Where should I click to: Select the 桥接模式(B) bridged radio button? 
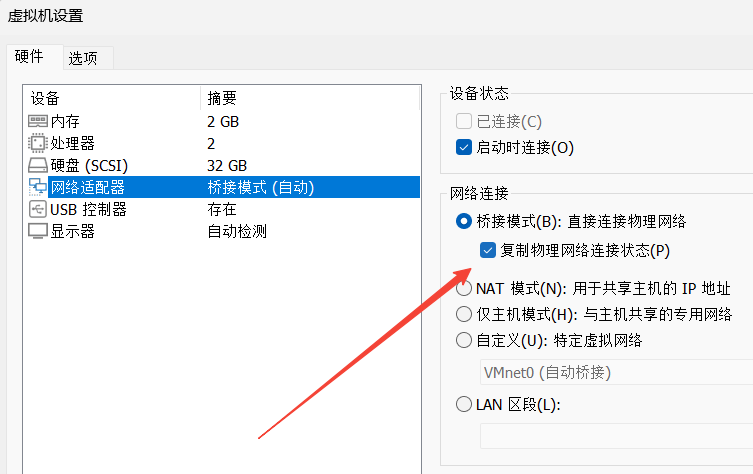pos(463,221)
